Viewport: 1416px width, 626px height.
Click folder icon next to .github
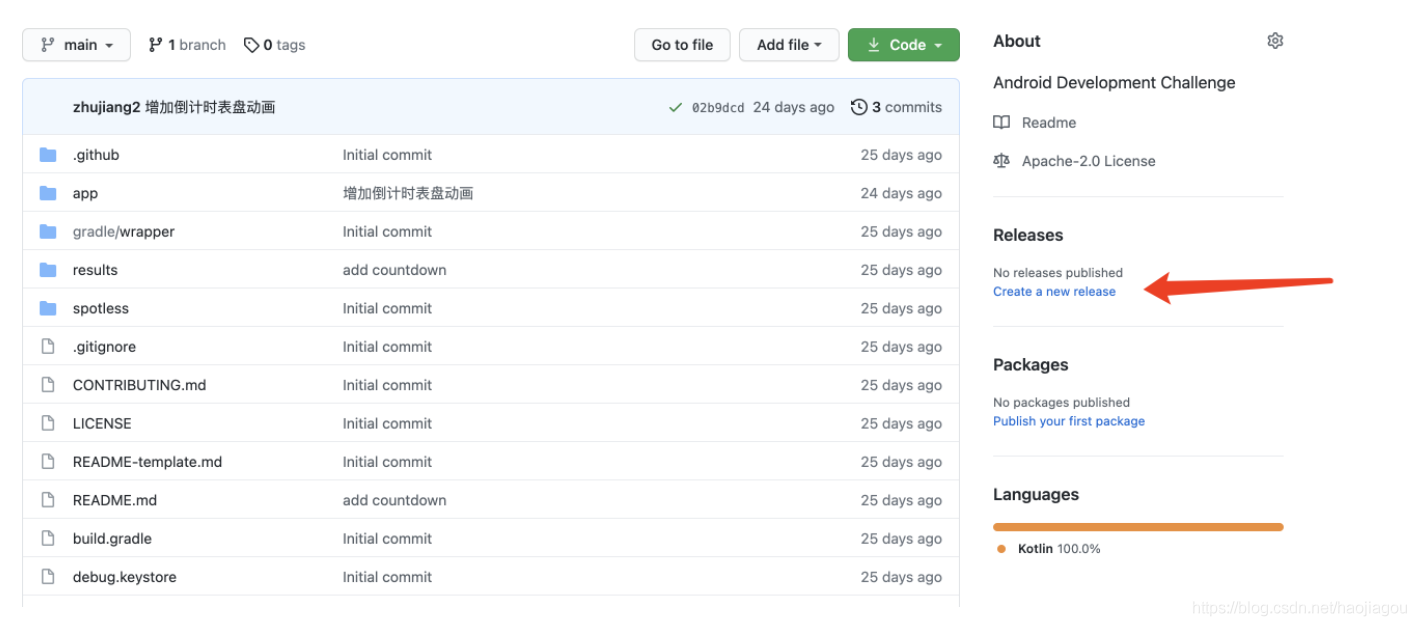48,155
